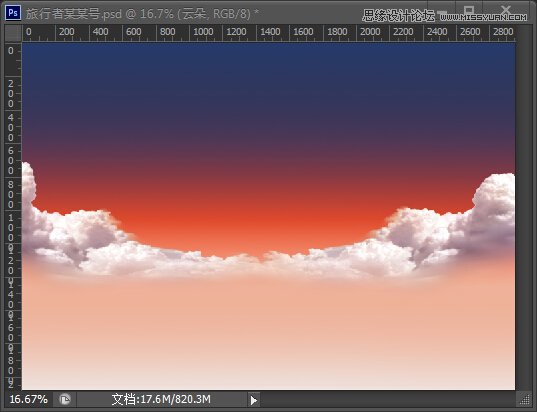This screenshot has height=412, width=537.
Task: Click the document title 旅行者某某号.psd
Action: 74,14
